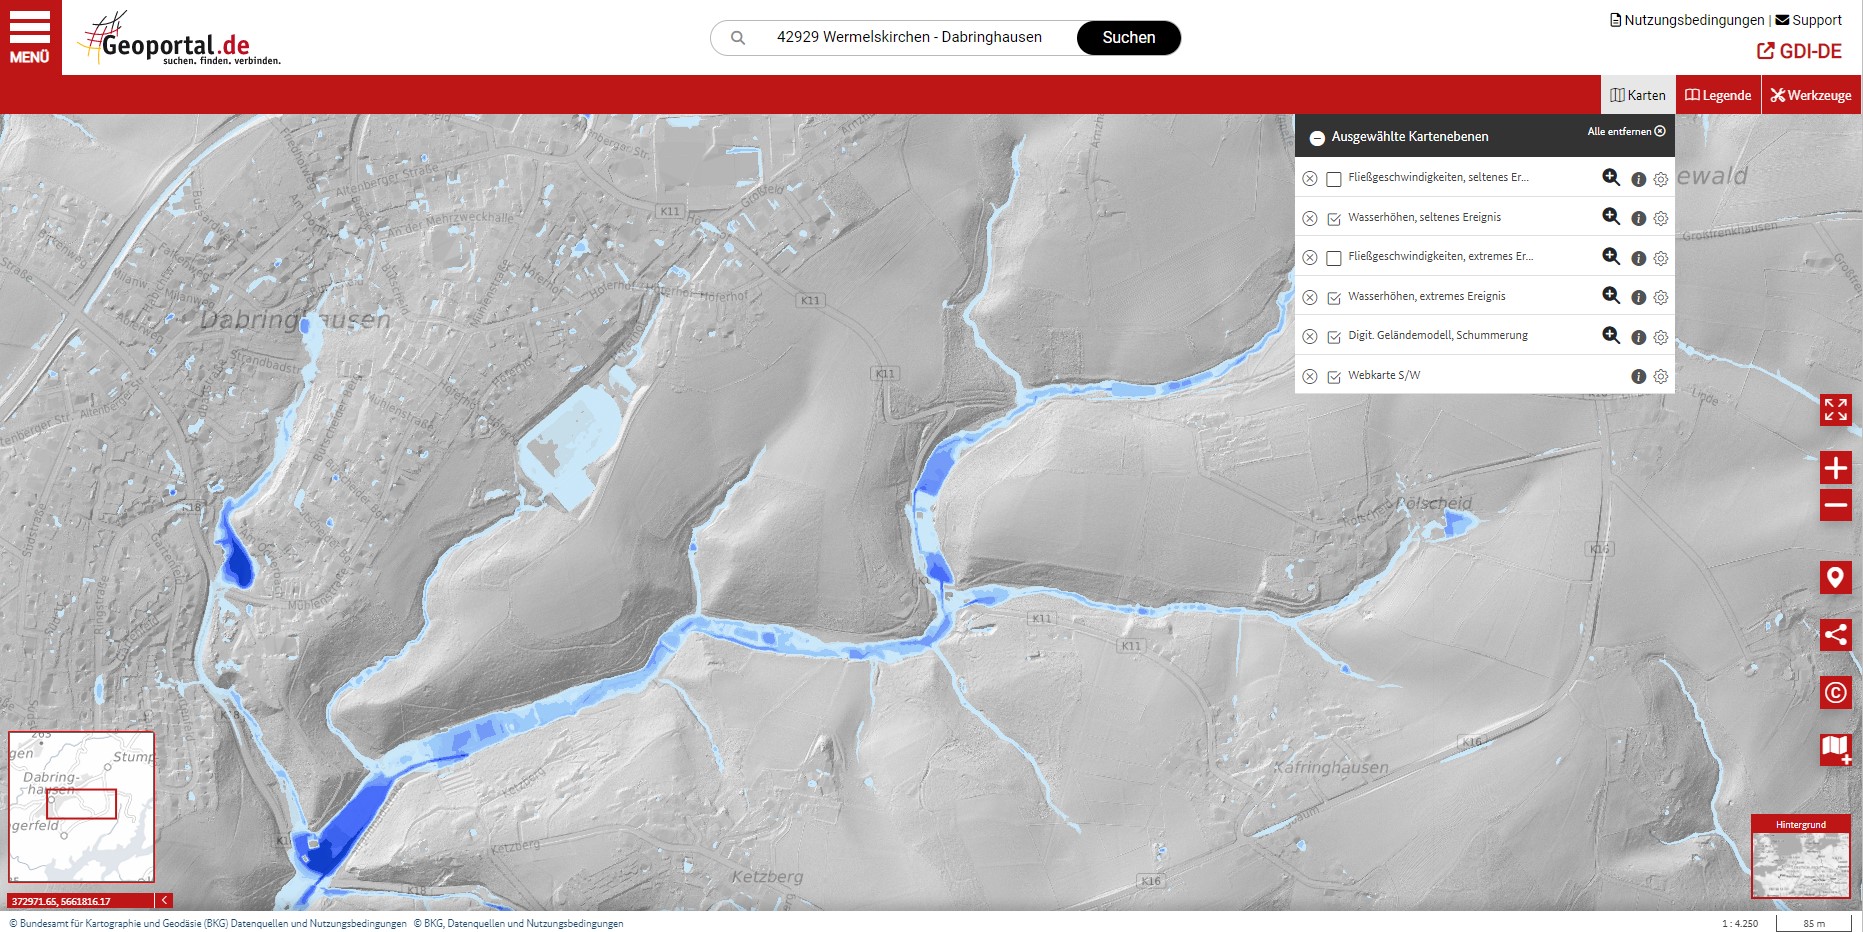
Task: Click the add map icon
Action: [1835, 749]
